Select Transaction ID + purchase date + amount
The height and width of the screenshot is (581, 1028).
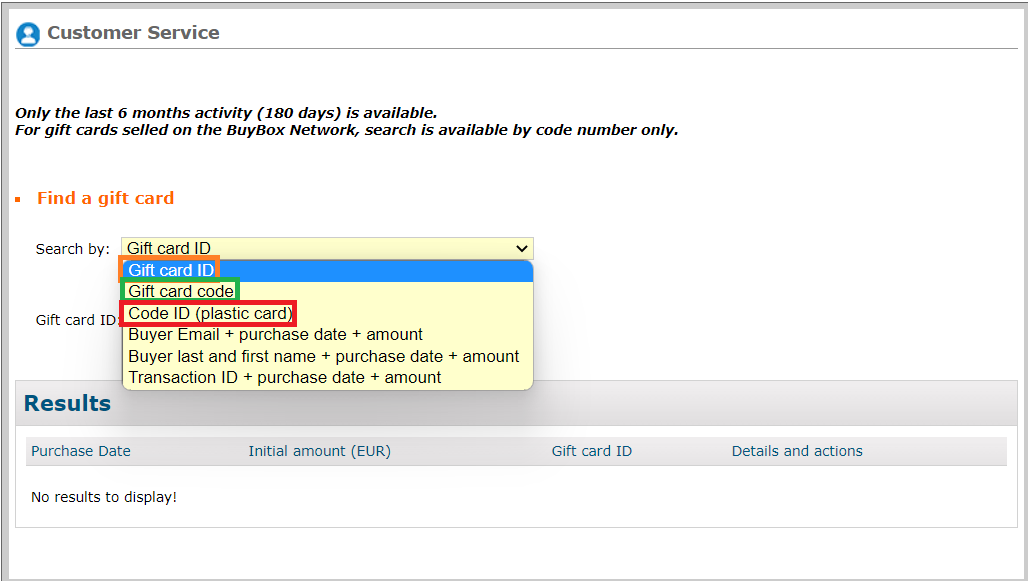point(284,378)
